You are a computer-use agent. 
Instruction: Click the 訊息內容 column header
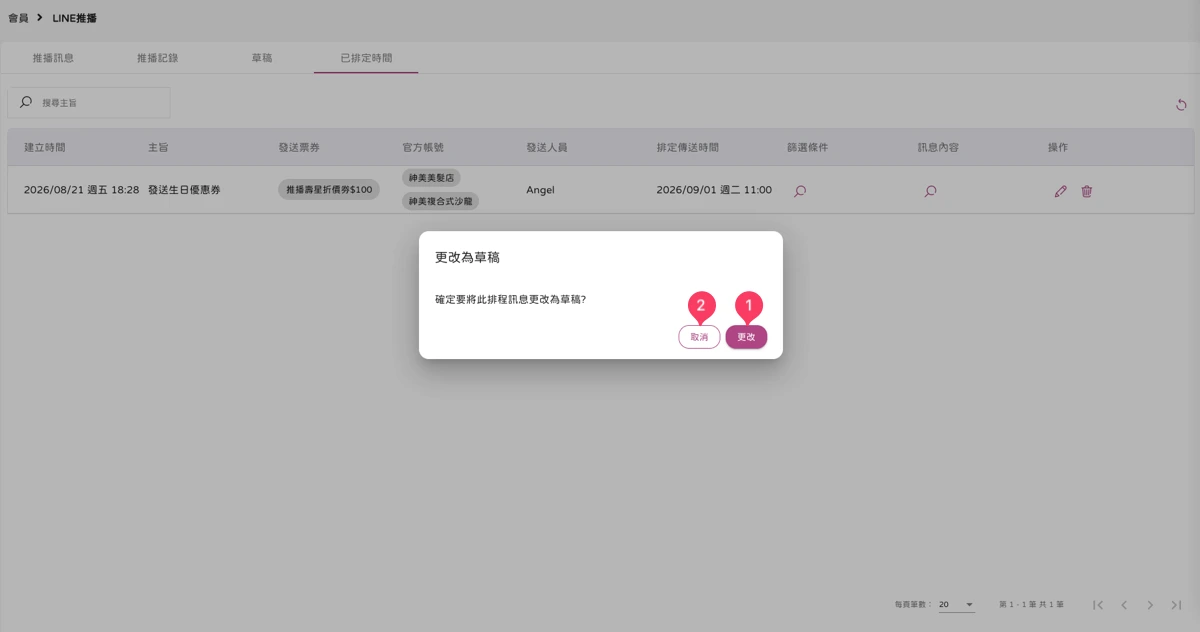[x=938, y=147]
